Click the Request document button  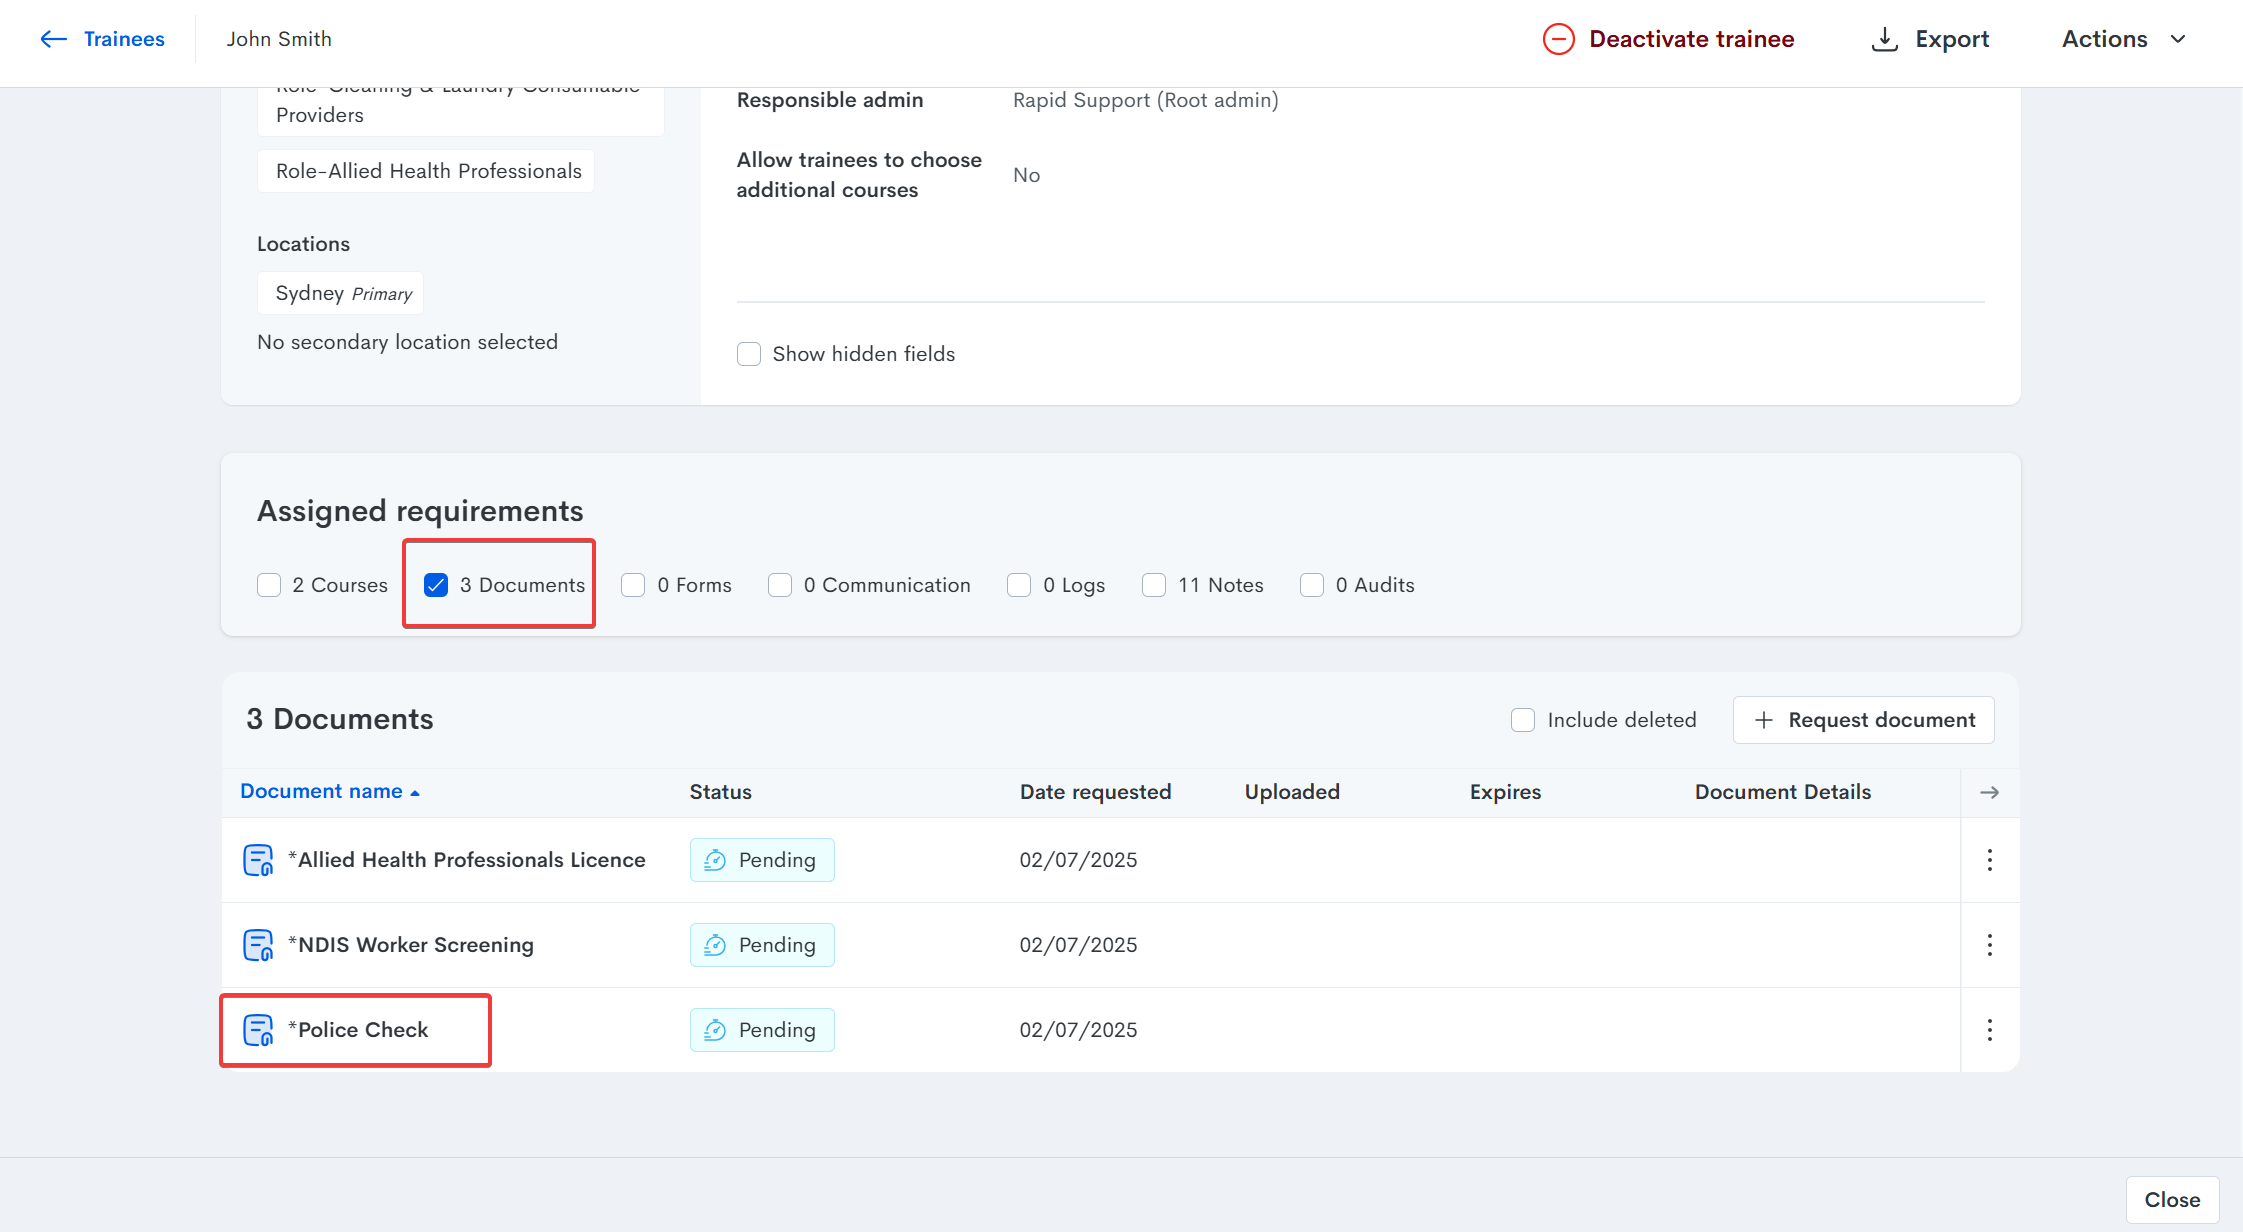[1863, 720]
